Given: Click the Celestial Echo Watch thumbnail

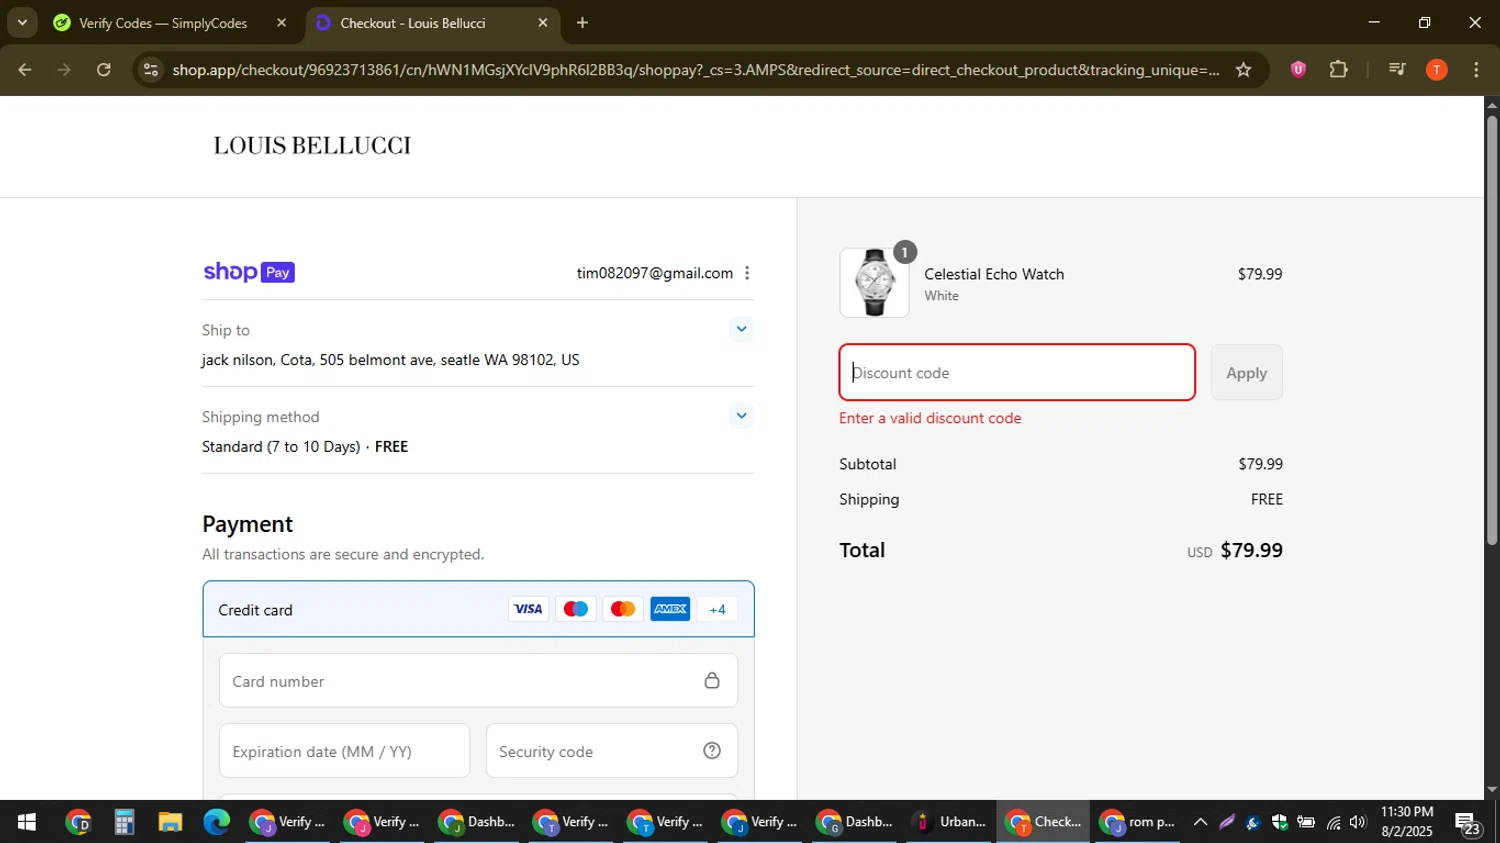Looking at the screenshot, I should [875, 283].
